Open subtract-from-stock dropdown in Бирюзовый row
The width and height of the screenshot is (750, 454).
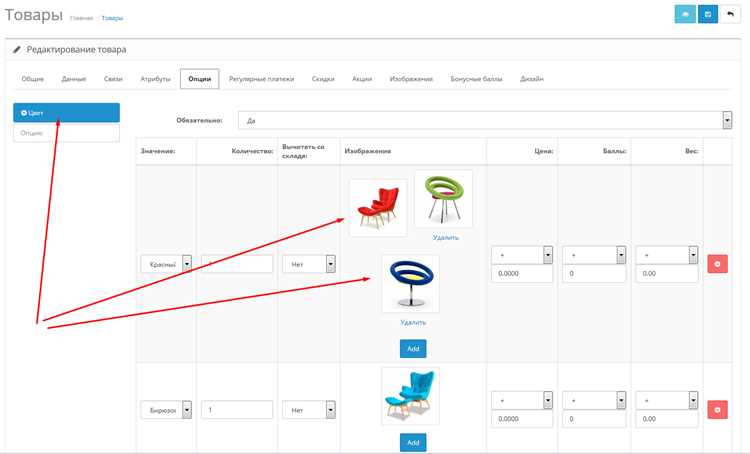coord(309,410)
